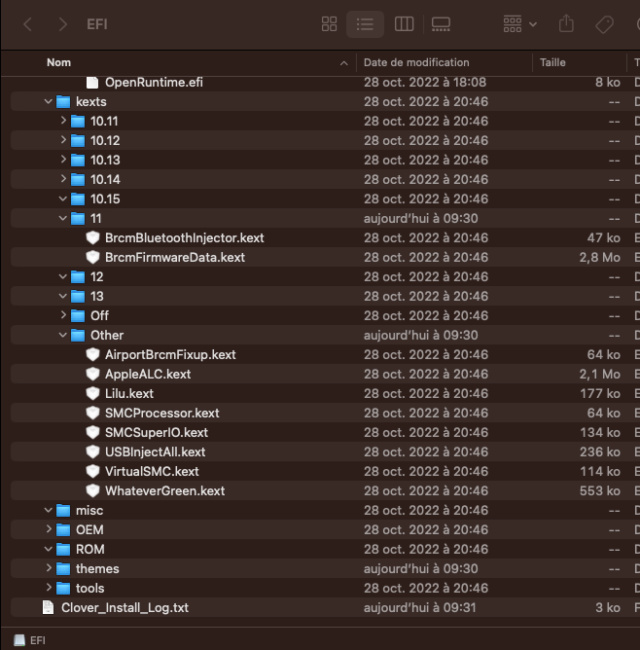Click the 2,8 Mo size of BrcmFirmwareData
Viewport: 640px width, 650px height.
click(x=600, y=257)
